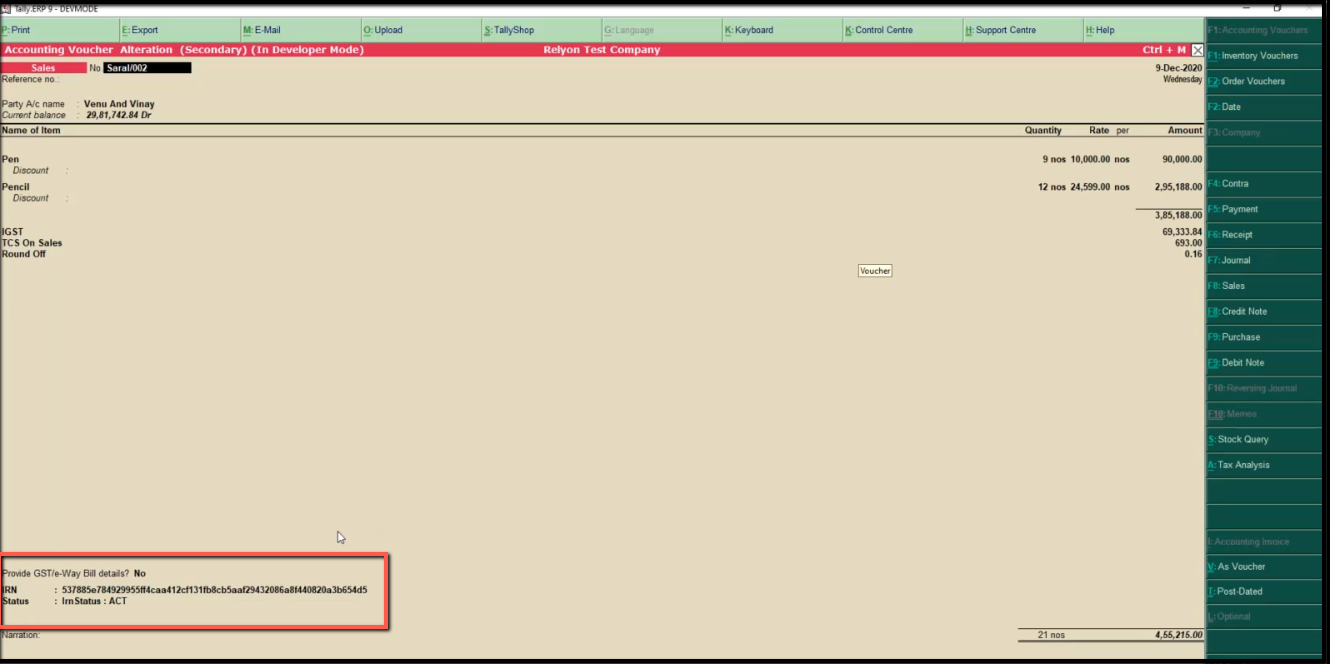This screenshot has width=1330, height=664.
Task: Open the Print menu option
Action: (x=60, y=30)
